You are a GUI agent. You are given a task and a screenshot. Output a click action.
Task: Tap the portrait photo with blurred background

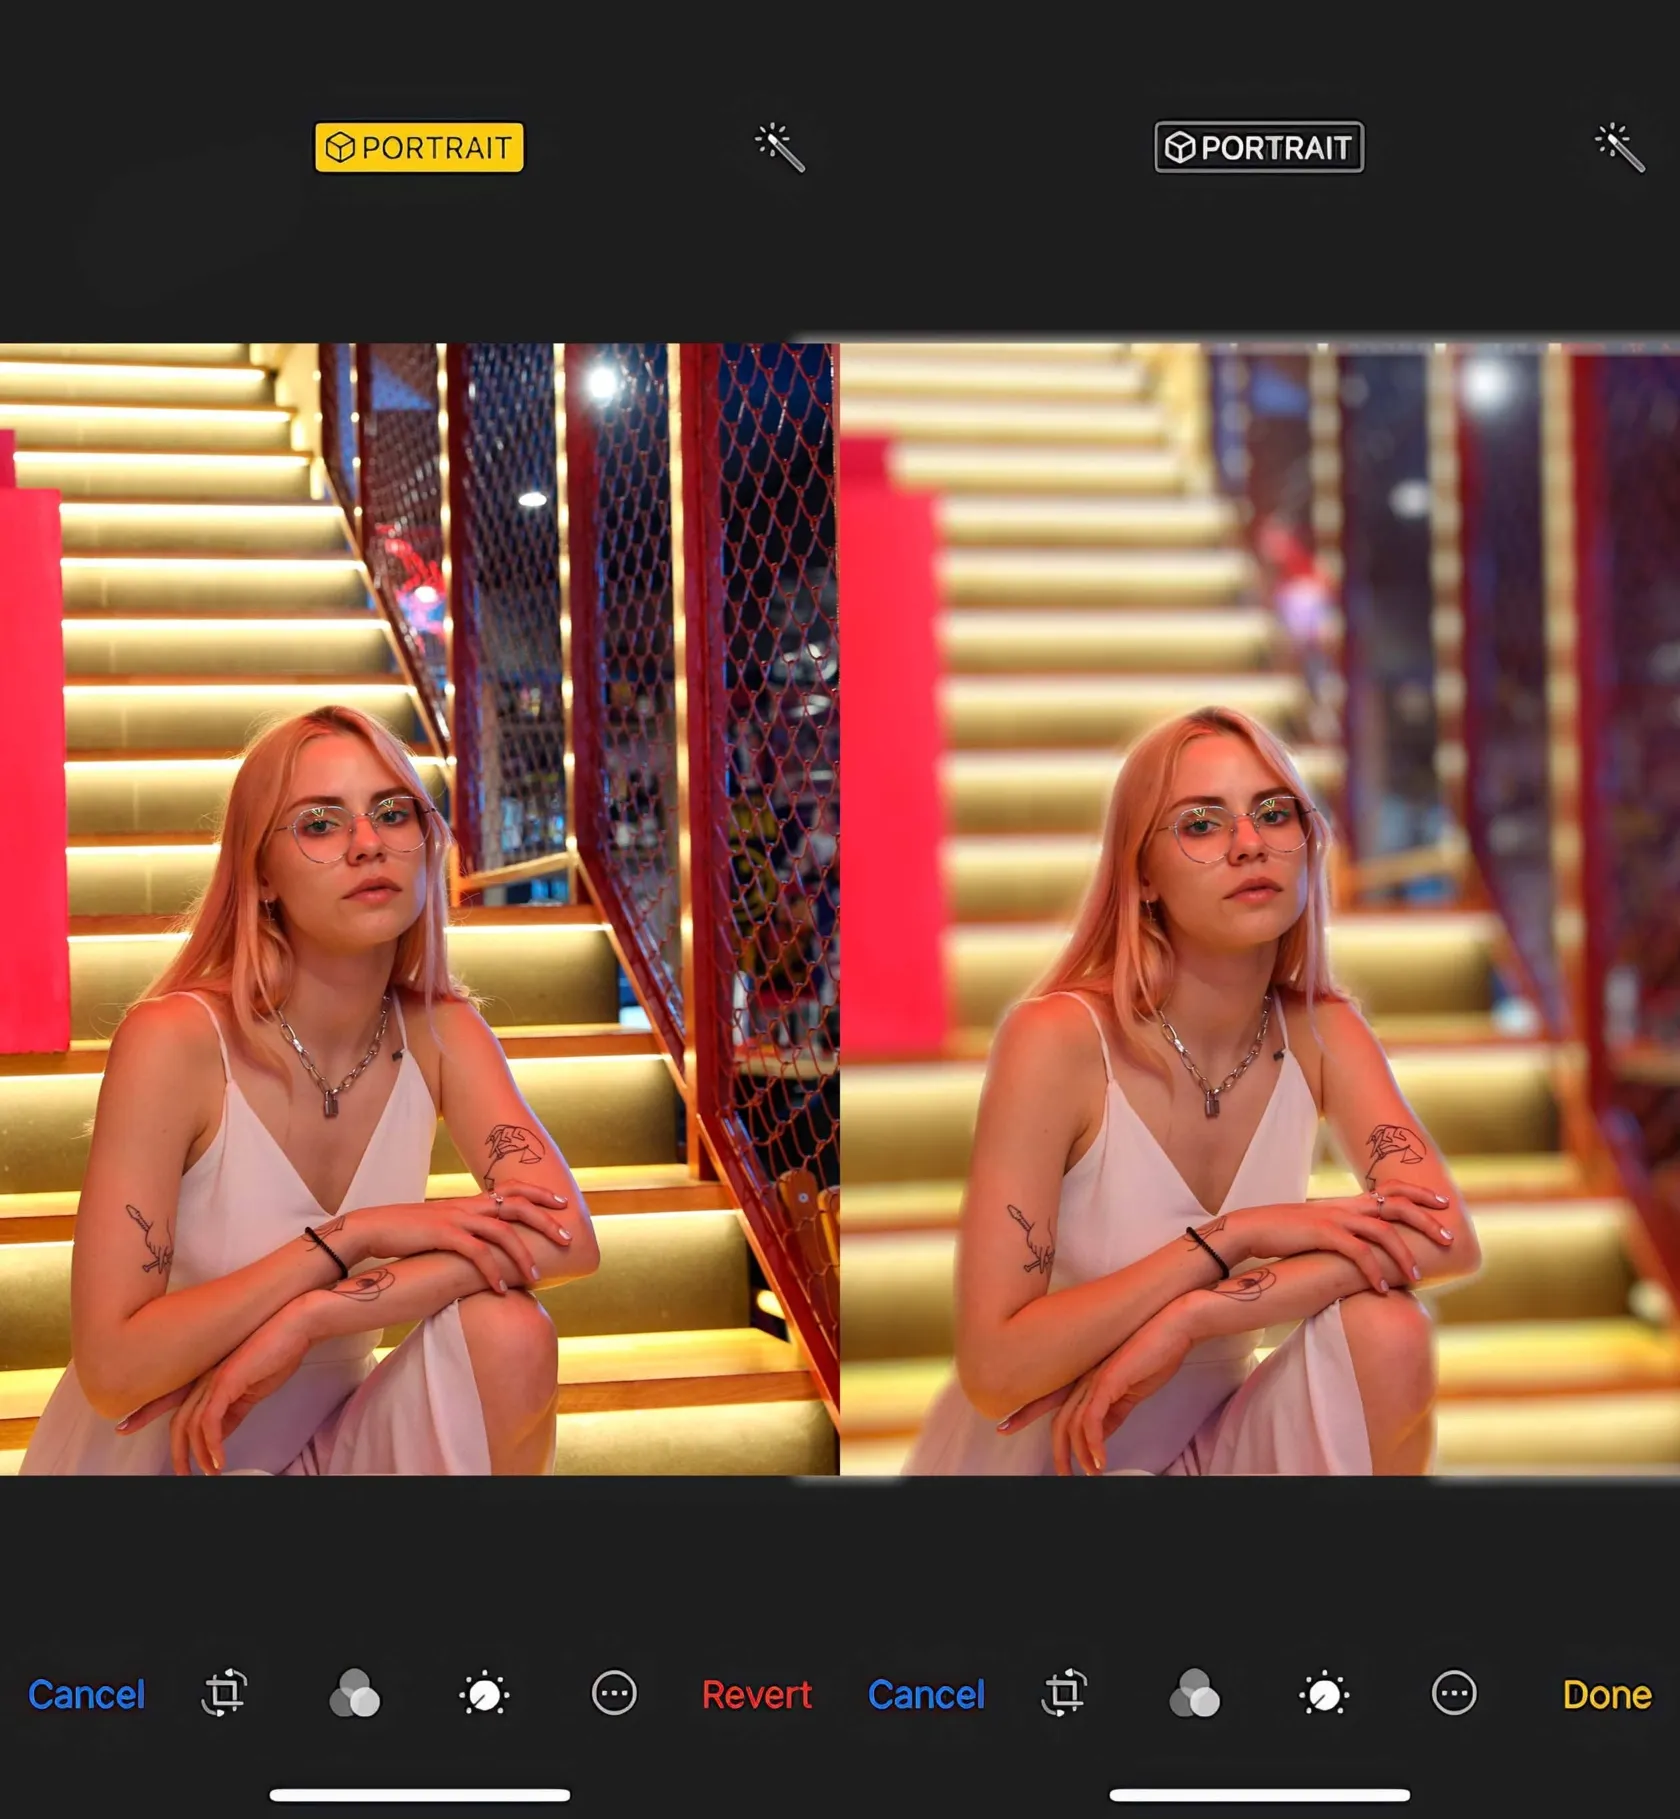pos(1259,908)
